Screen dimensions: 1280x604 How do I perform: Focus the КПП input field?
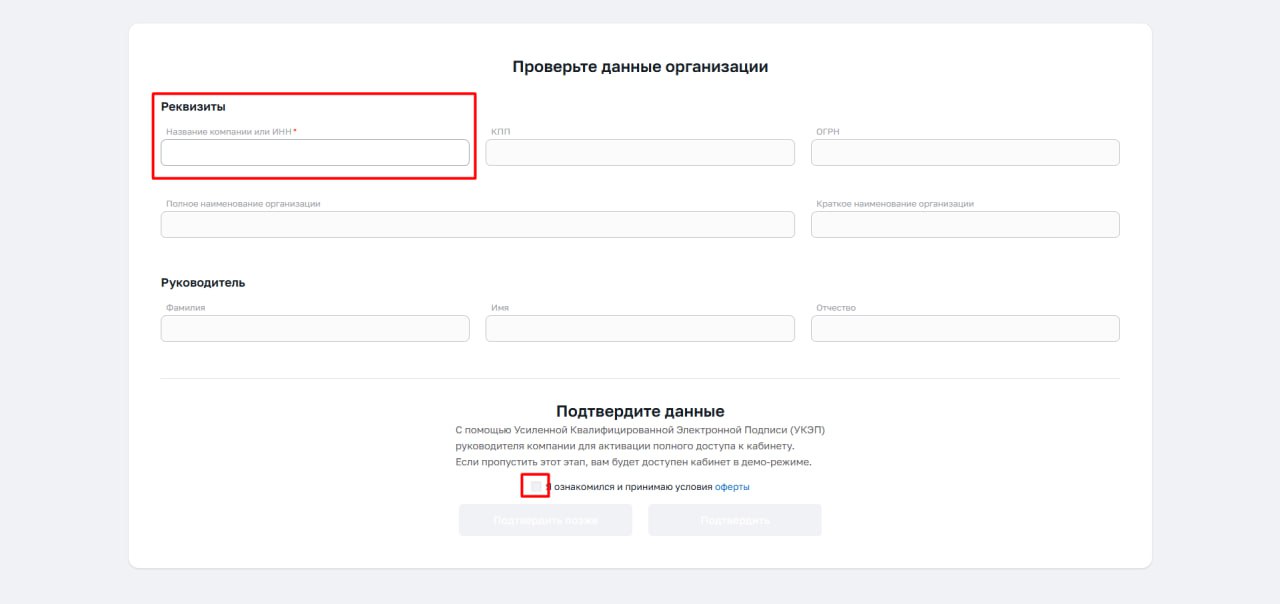639,152
